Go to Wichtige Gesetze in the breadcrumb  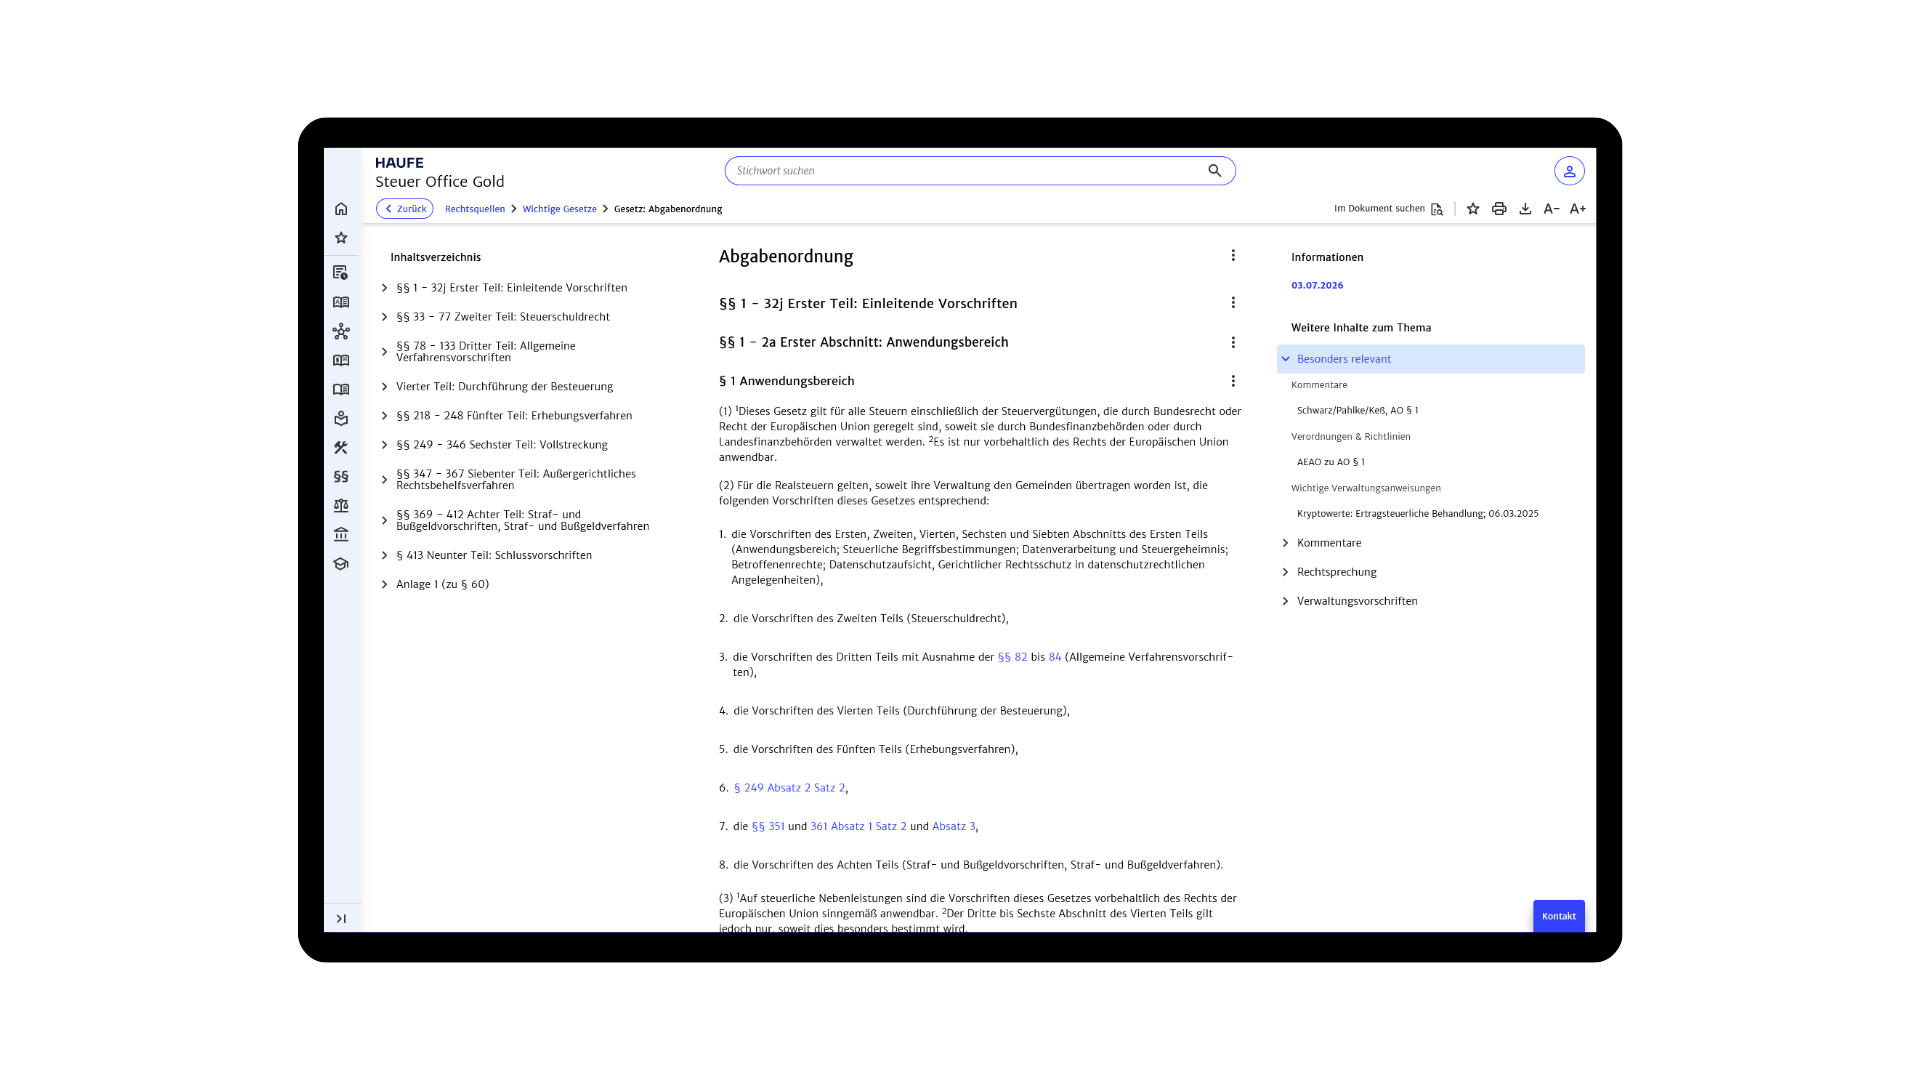559,209
